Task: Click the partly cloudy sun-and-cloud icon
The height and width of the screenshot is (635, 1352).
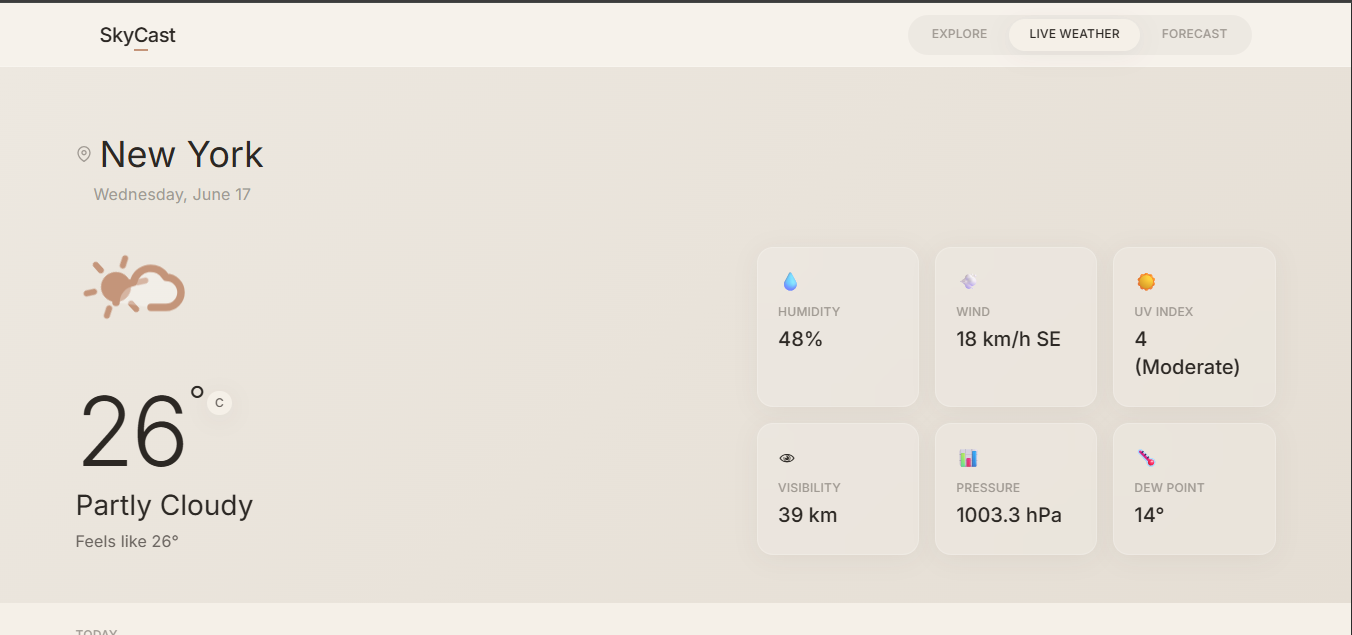Action: point(134,287)
